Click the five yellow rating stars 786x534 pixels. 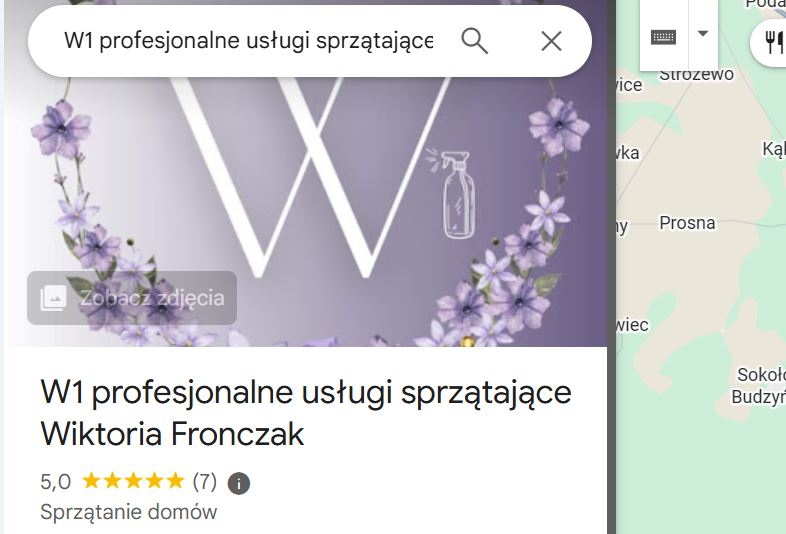(133, 480)
